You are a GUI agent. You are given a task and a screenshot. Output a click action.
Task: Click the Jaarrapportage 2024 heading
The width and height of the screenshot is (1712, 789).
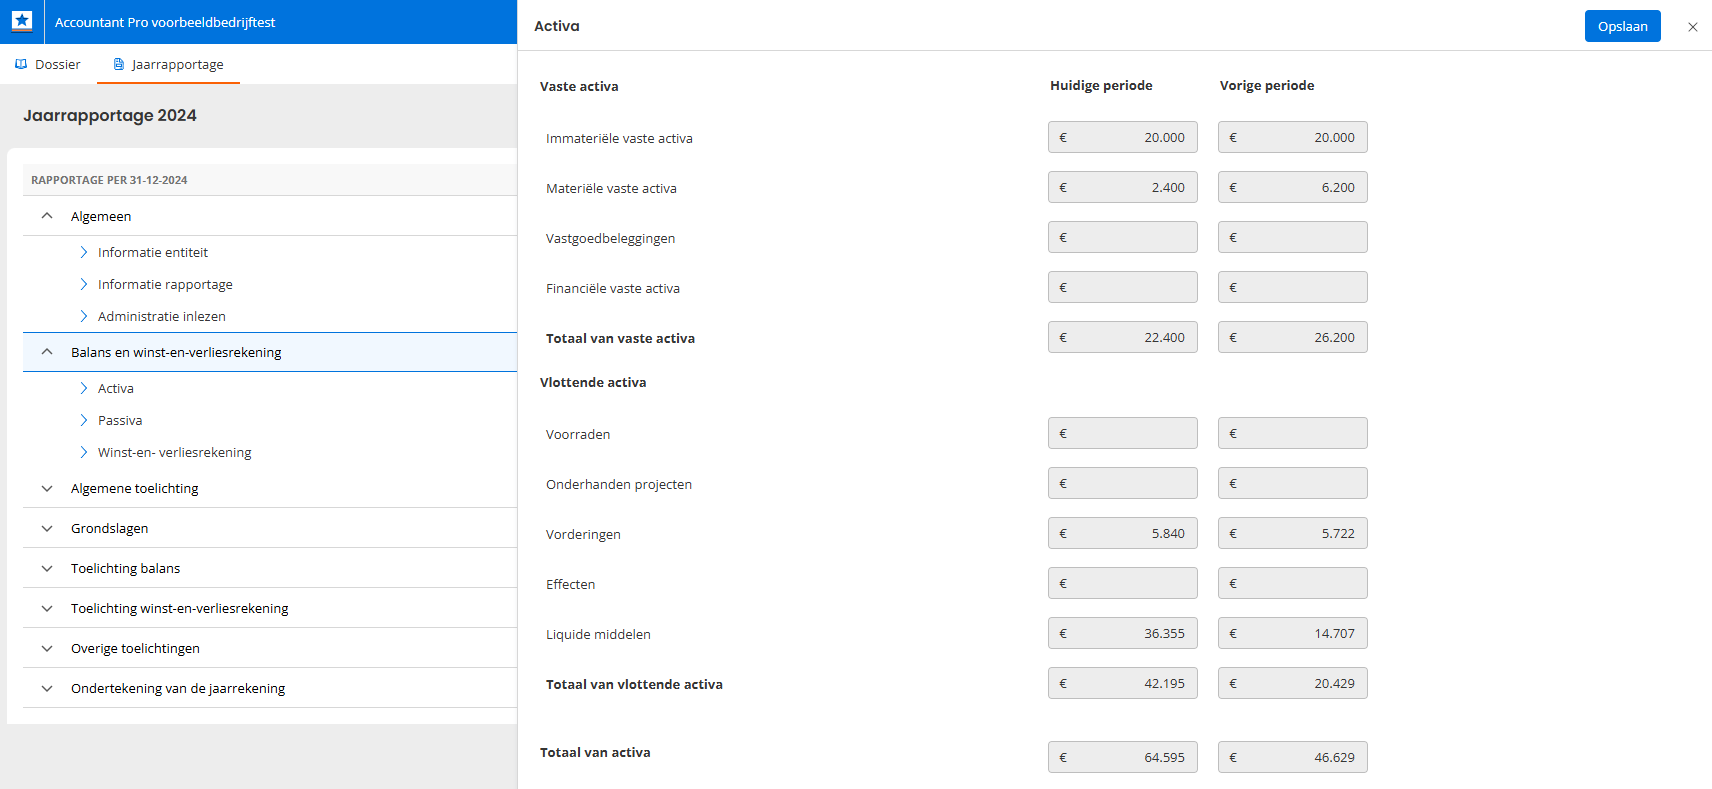[110, 115]
